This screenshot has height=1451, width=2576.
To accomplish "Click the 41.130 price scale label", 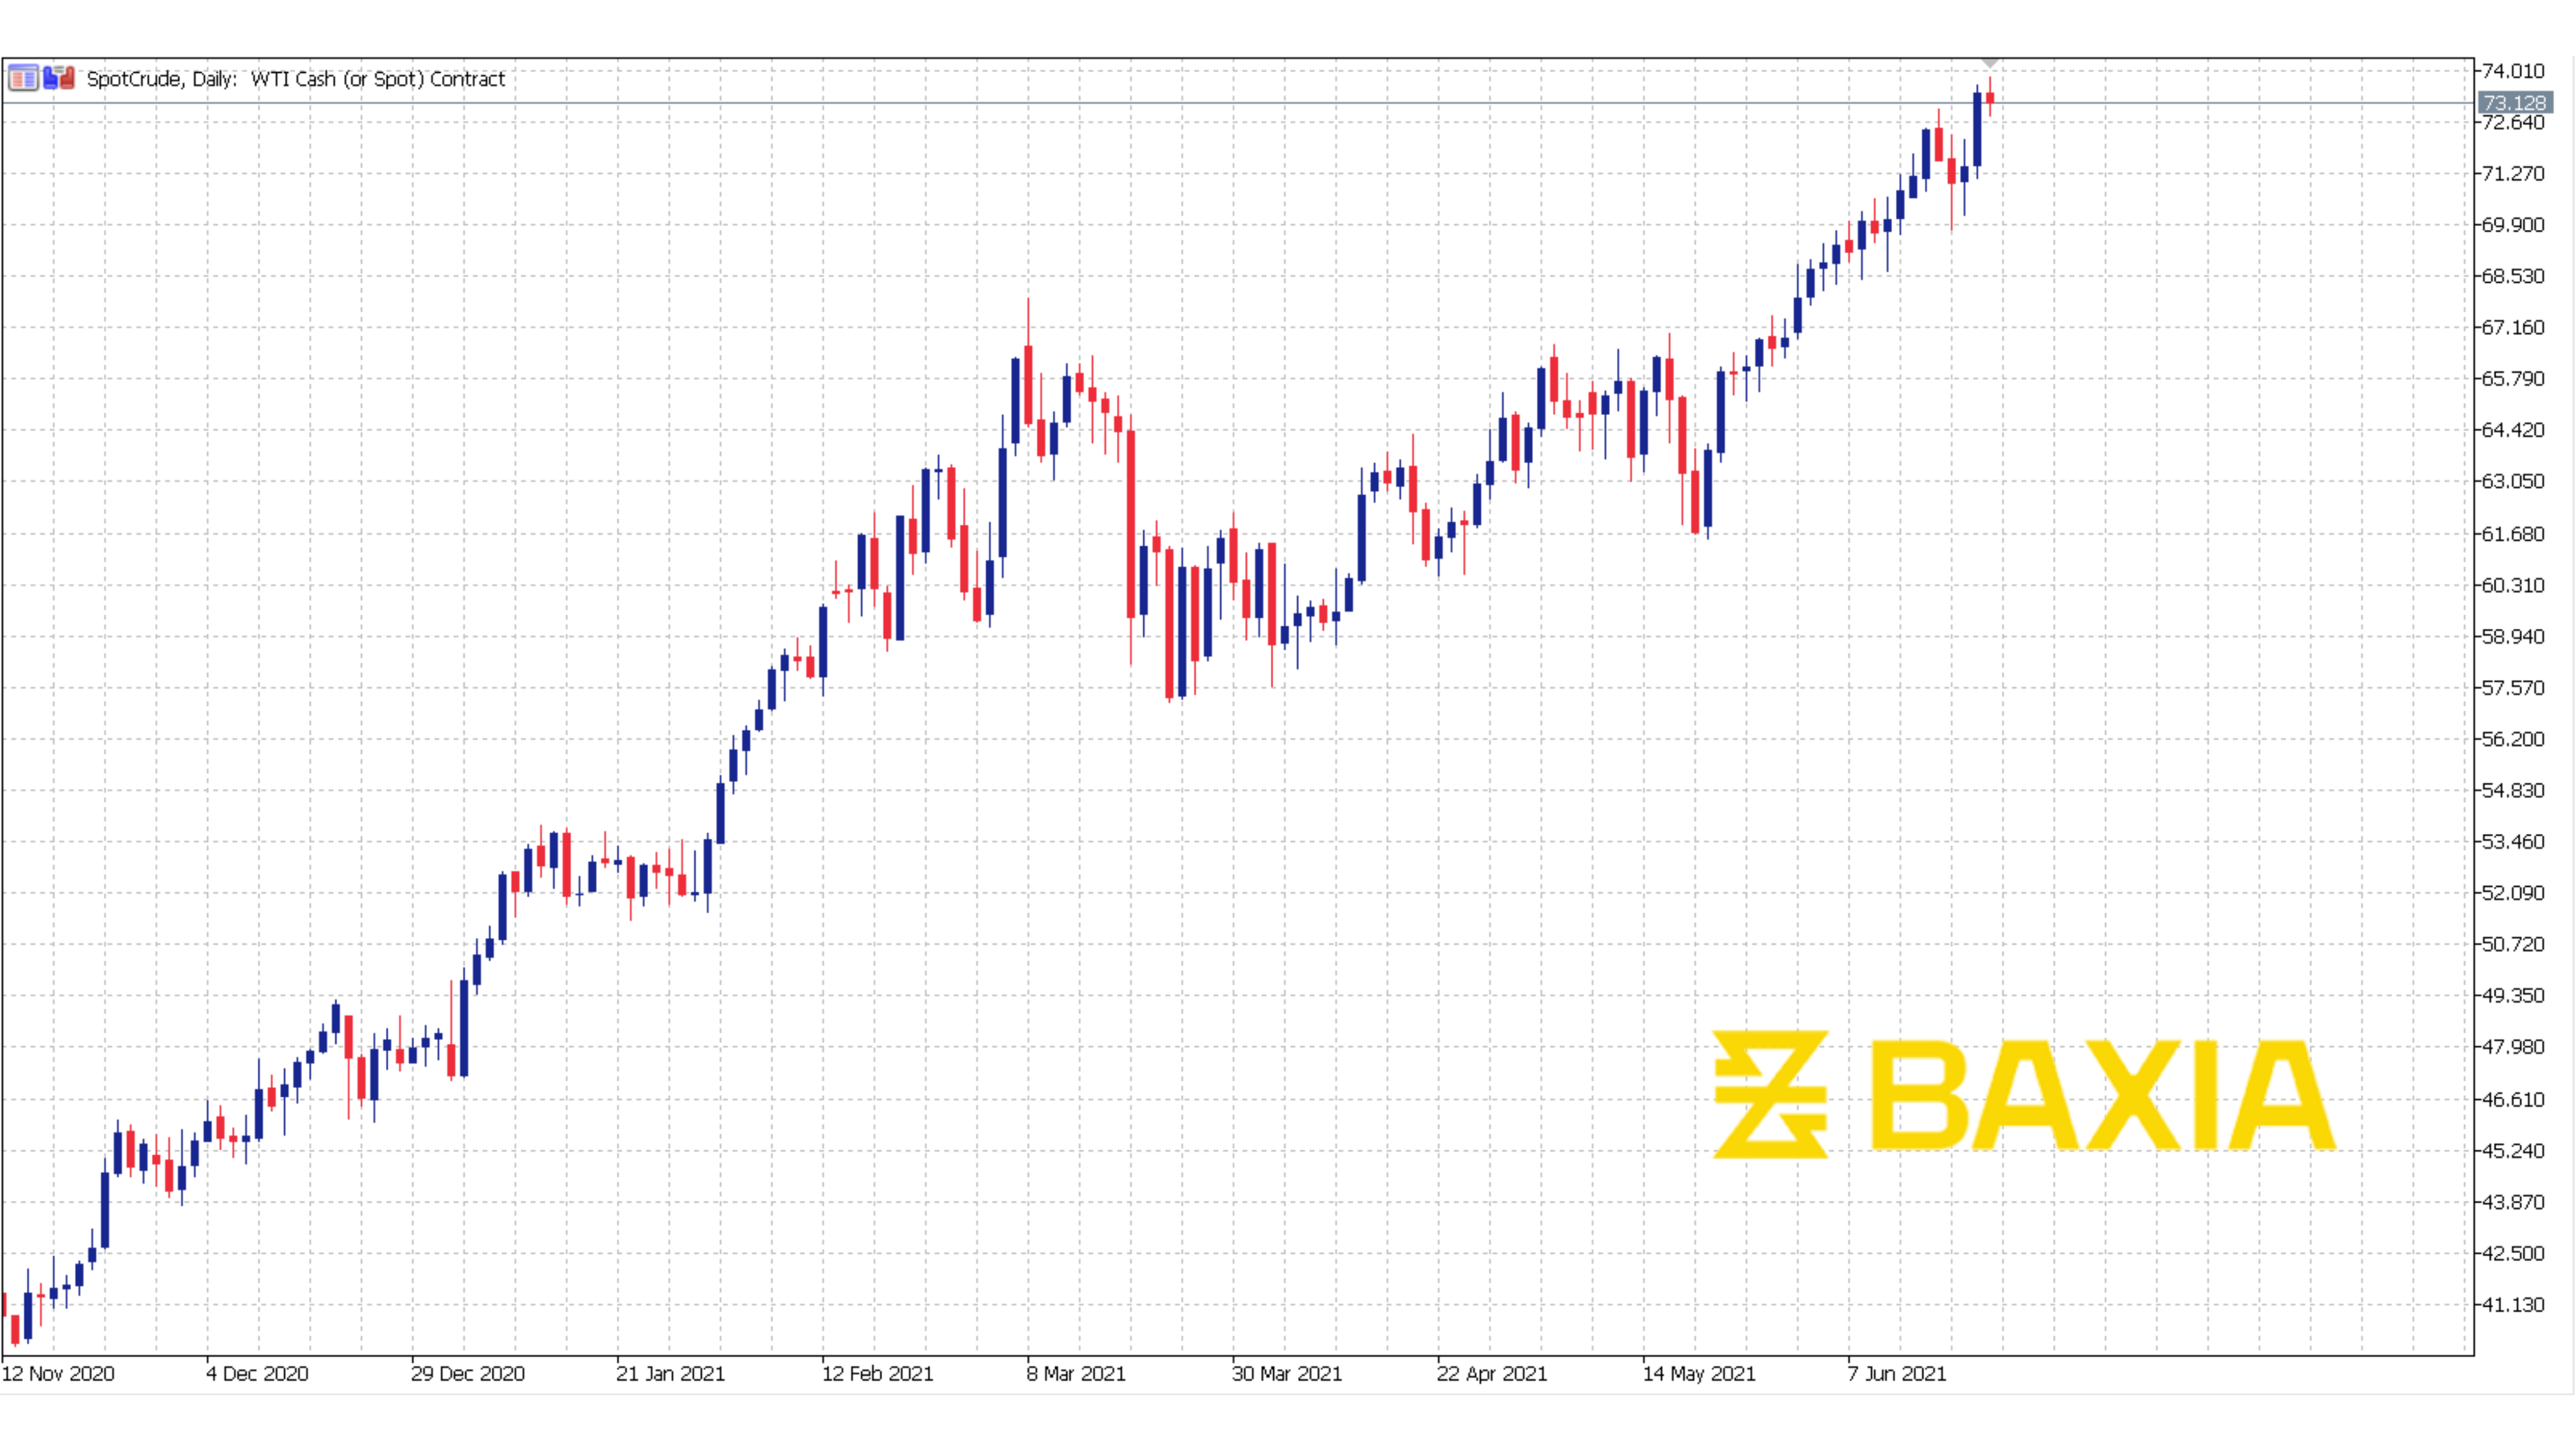I will (2513, 1305).
